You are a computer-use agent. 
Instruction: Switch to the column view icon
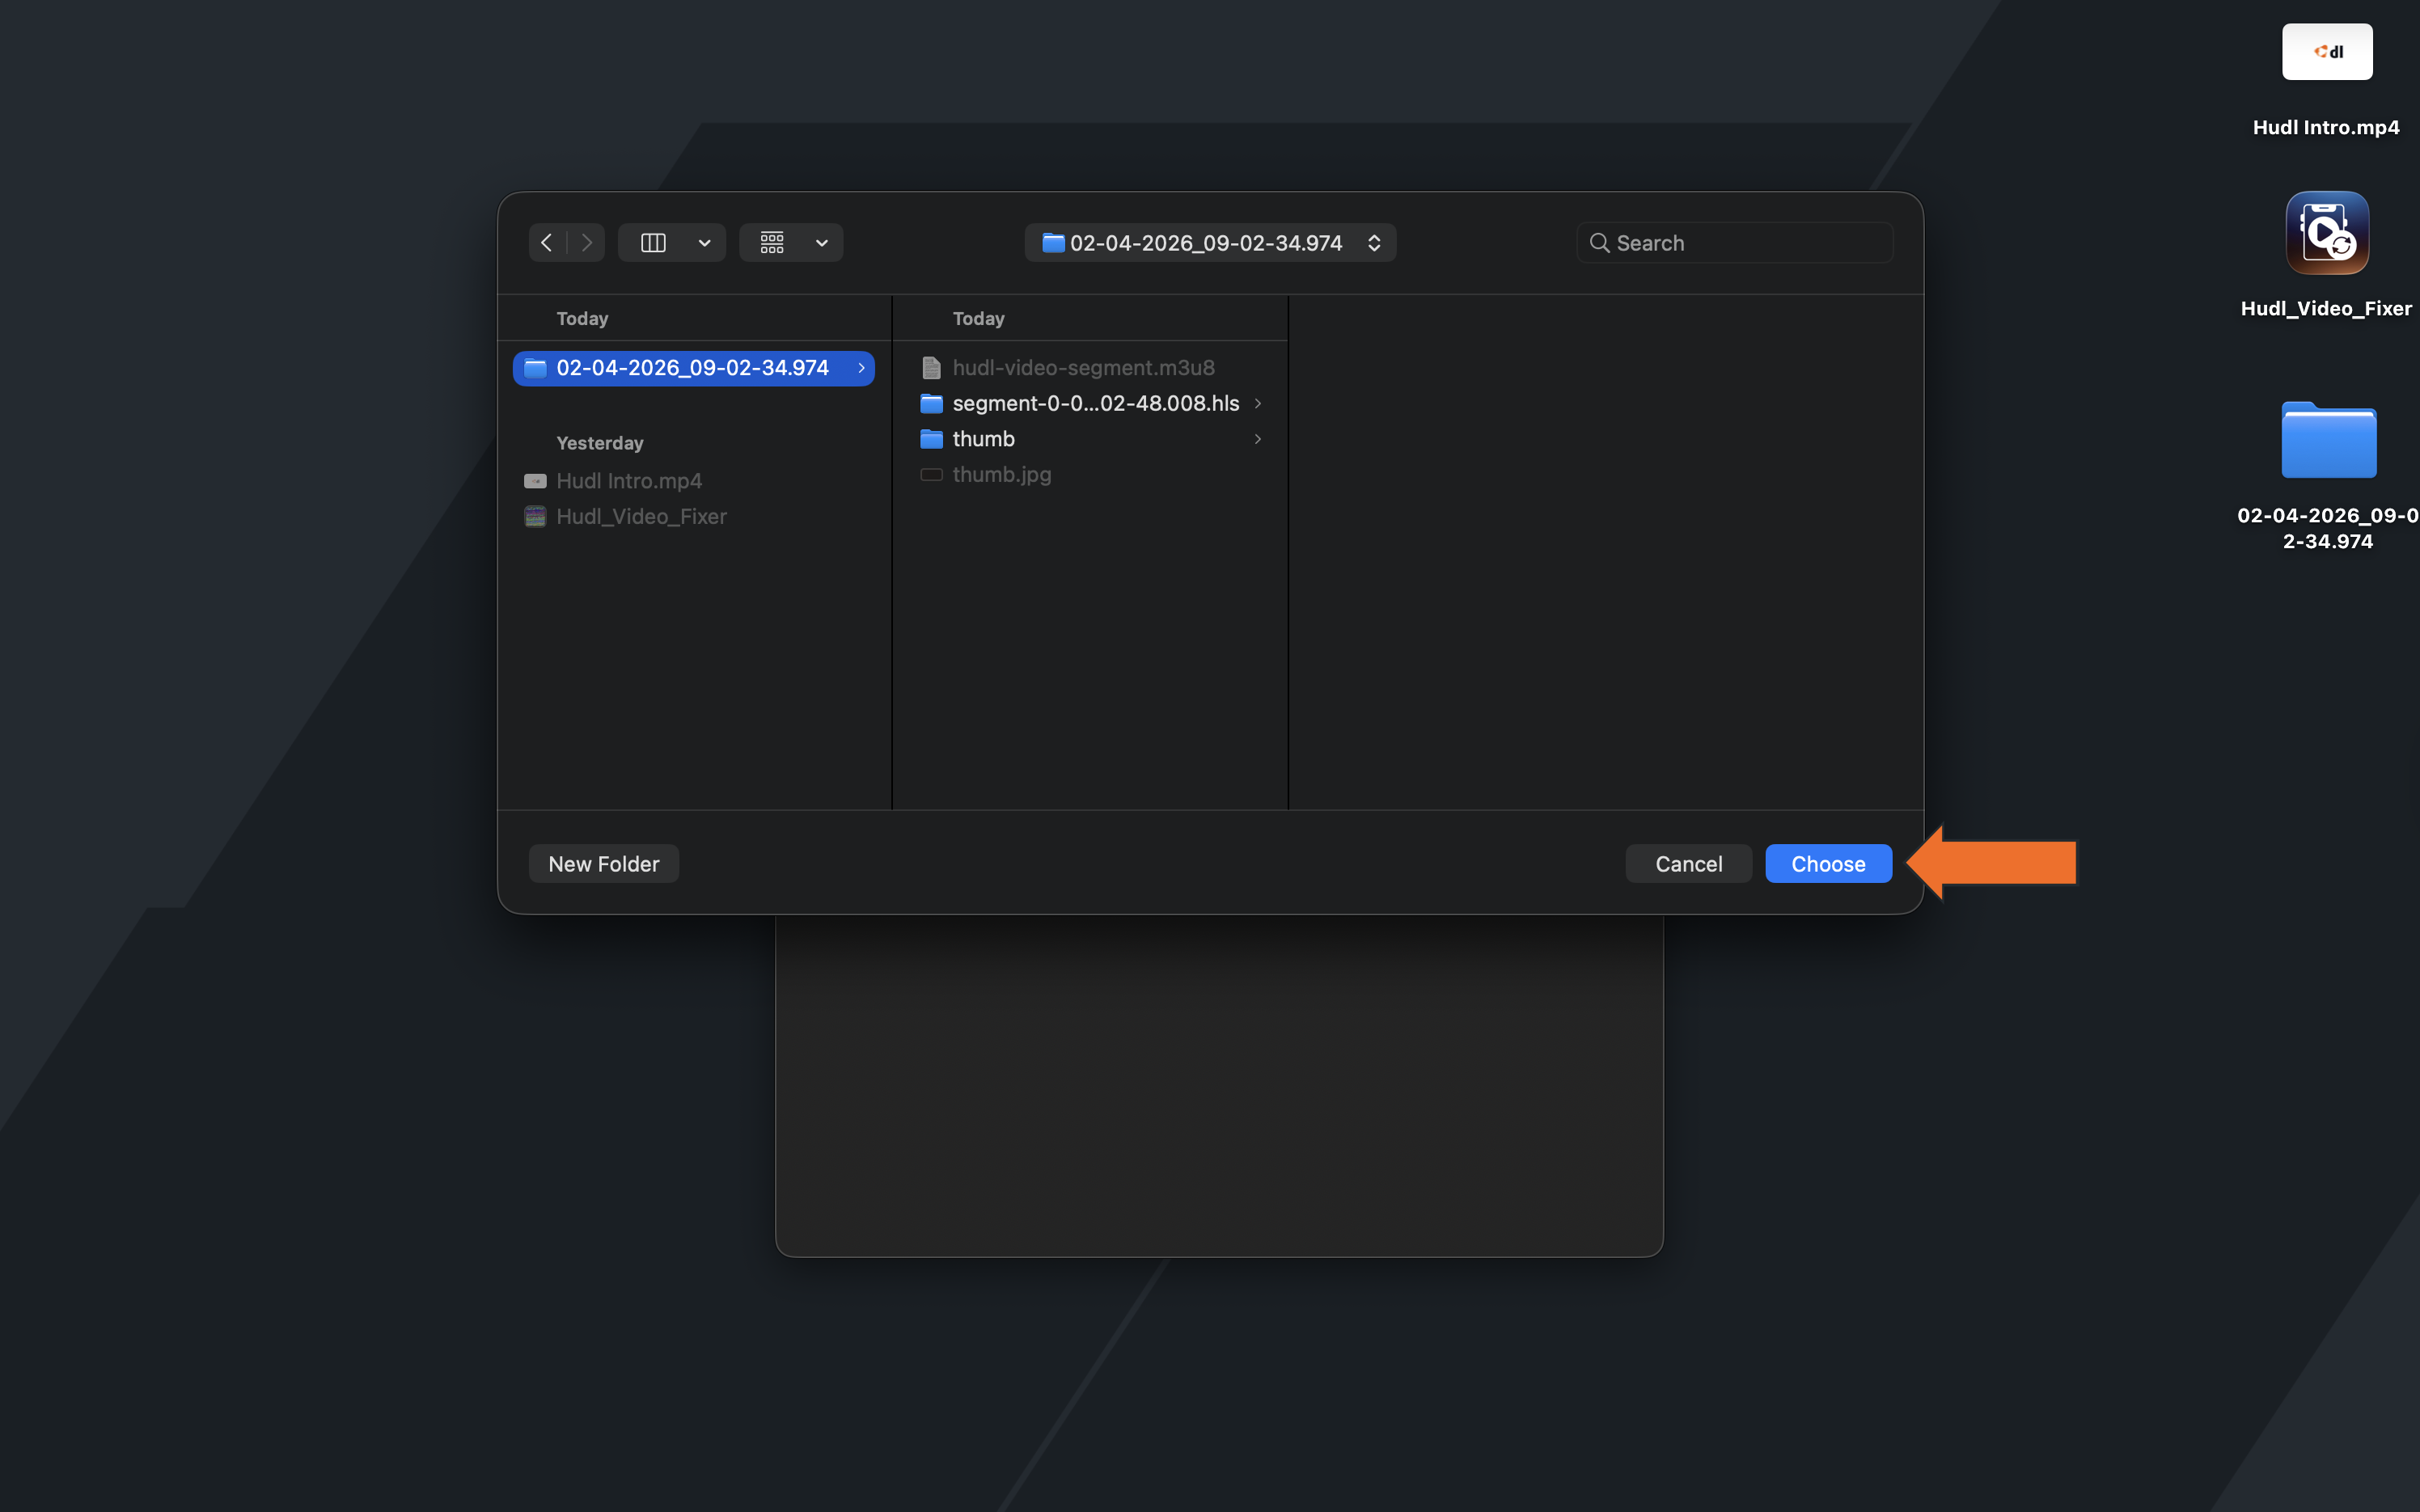(x=653, y=243)
